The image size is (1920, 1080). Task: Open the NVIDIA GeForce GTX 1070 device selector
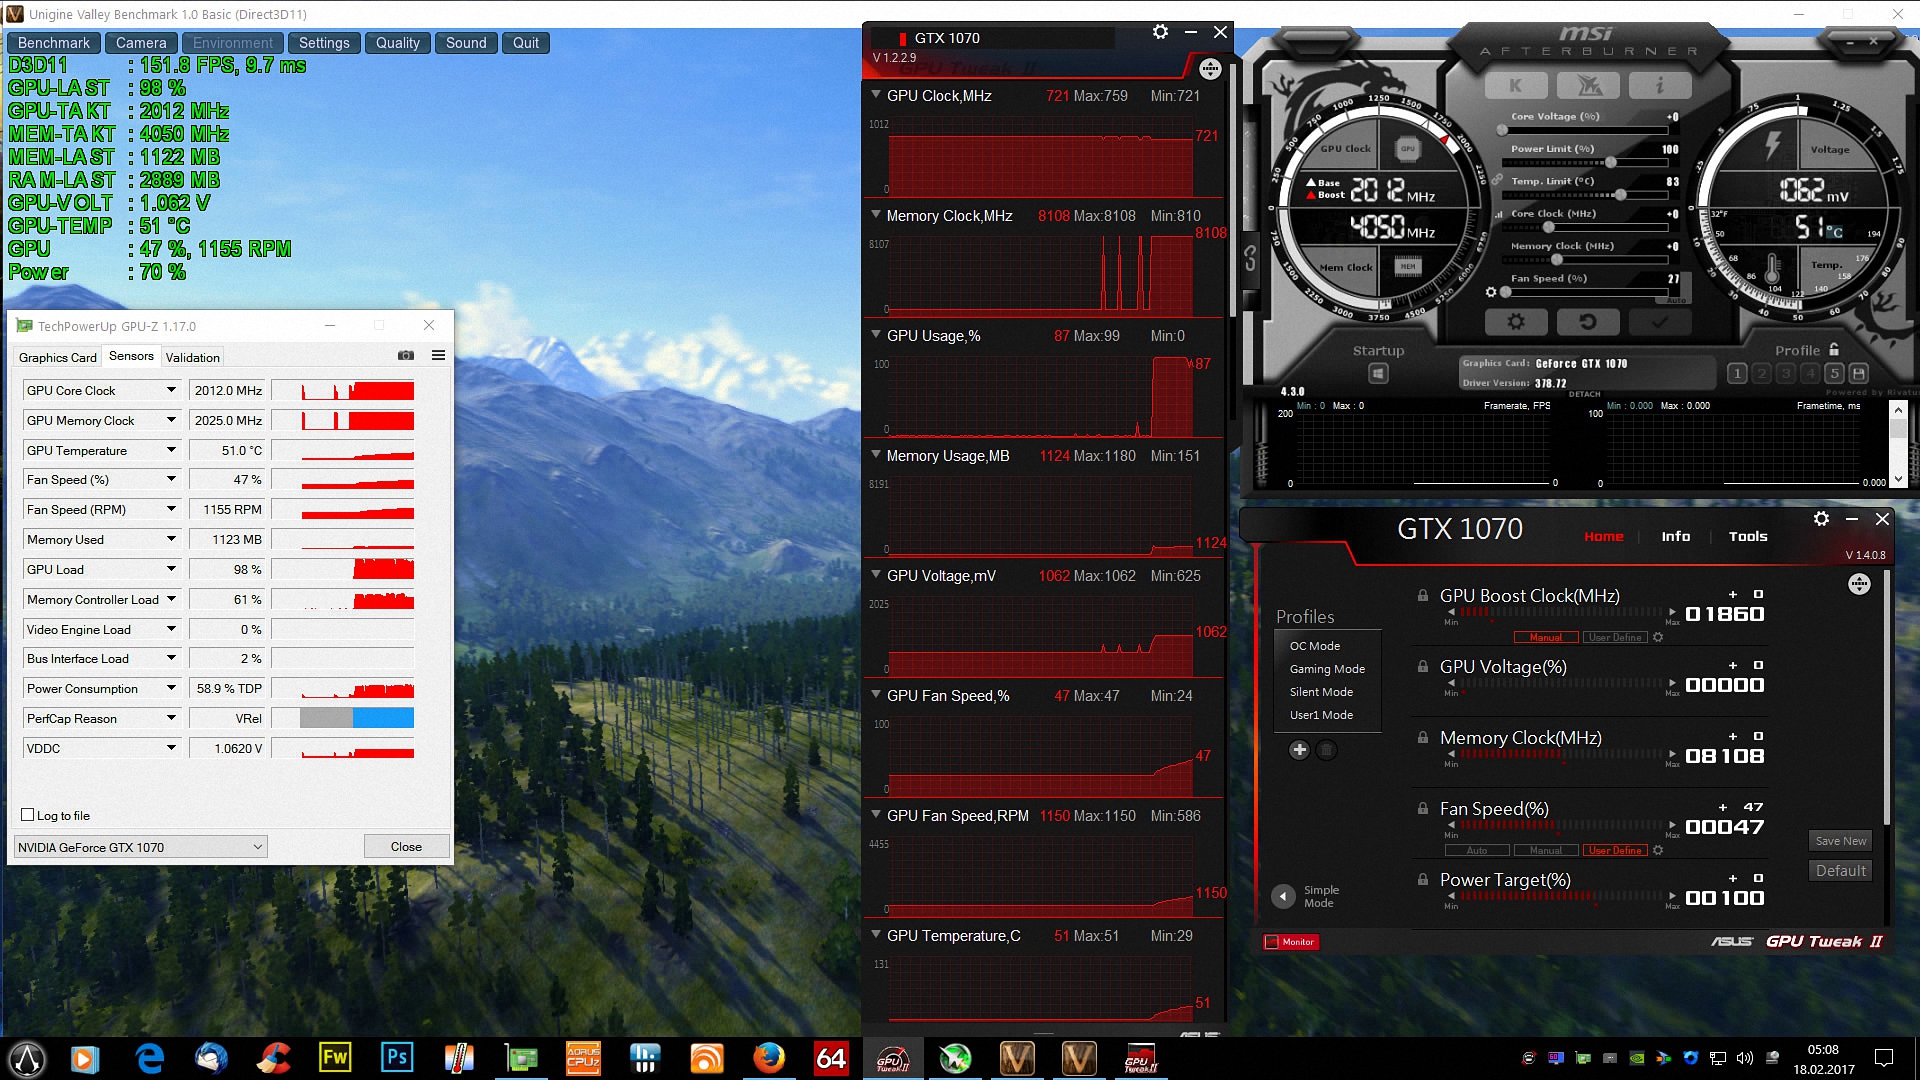140,847
